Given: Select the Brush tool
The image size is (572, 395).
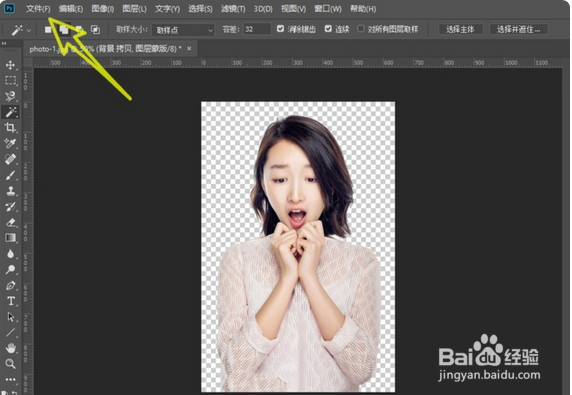Looking at the screenshot, I should 10,175.
